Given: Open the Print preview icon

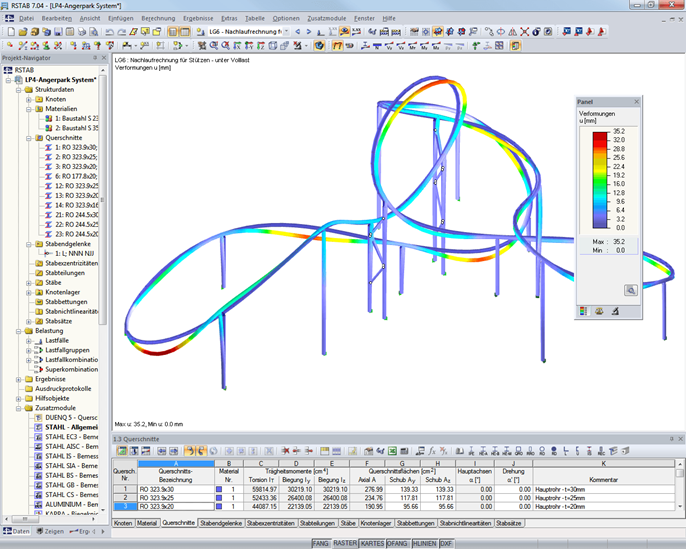Looking at the screenshot, I should [94, 31].
